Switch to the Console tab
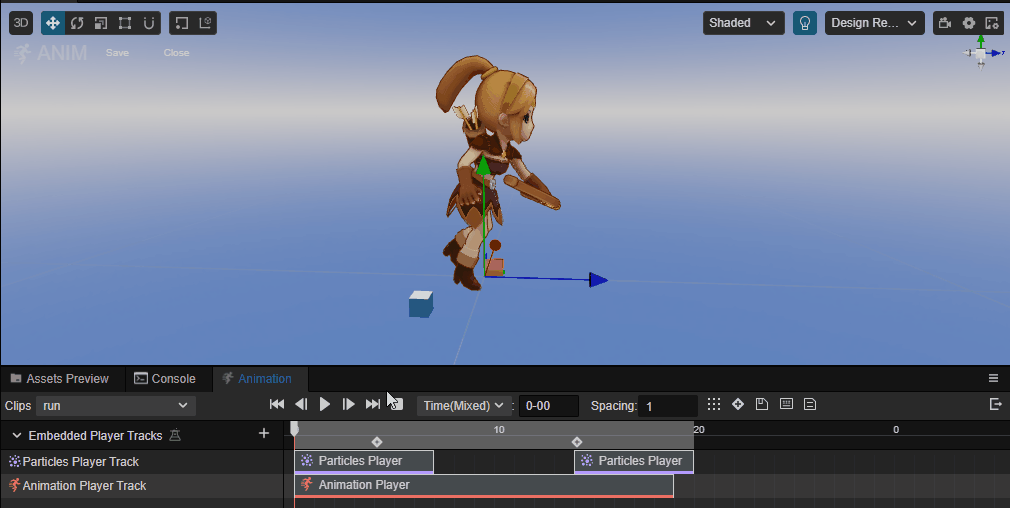The height and width of the screenshot is (508, 1010). 165,379
